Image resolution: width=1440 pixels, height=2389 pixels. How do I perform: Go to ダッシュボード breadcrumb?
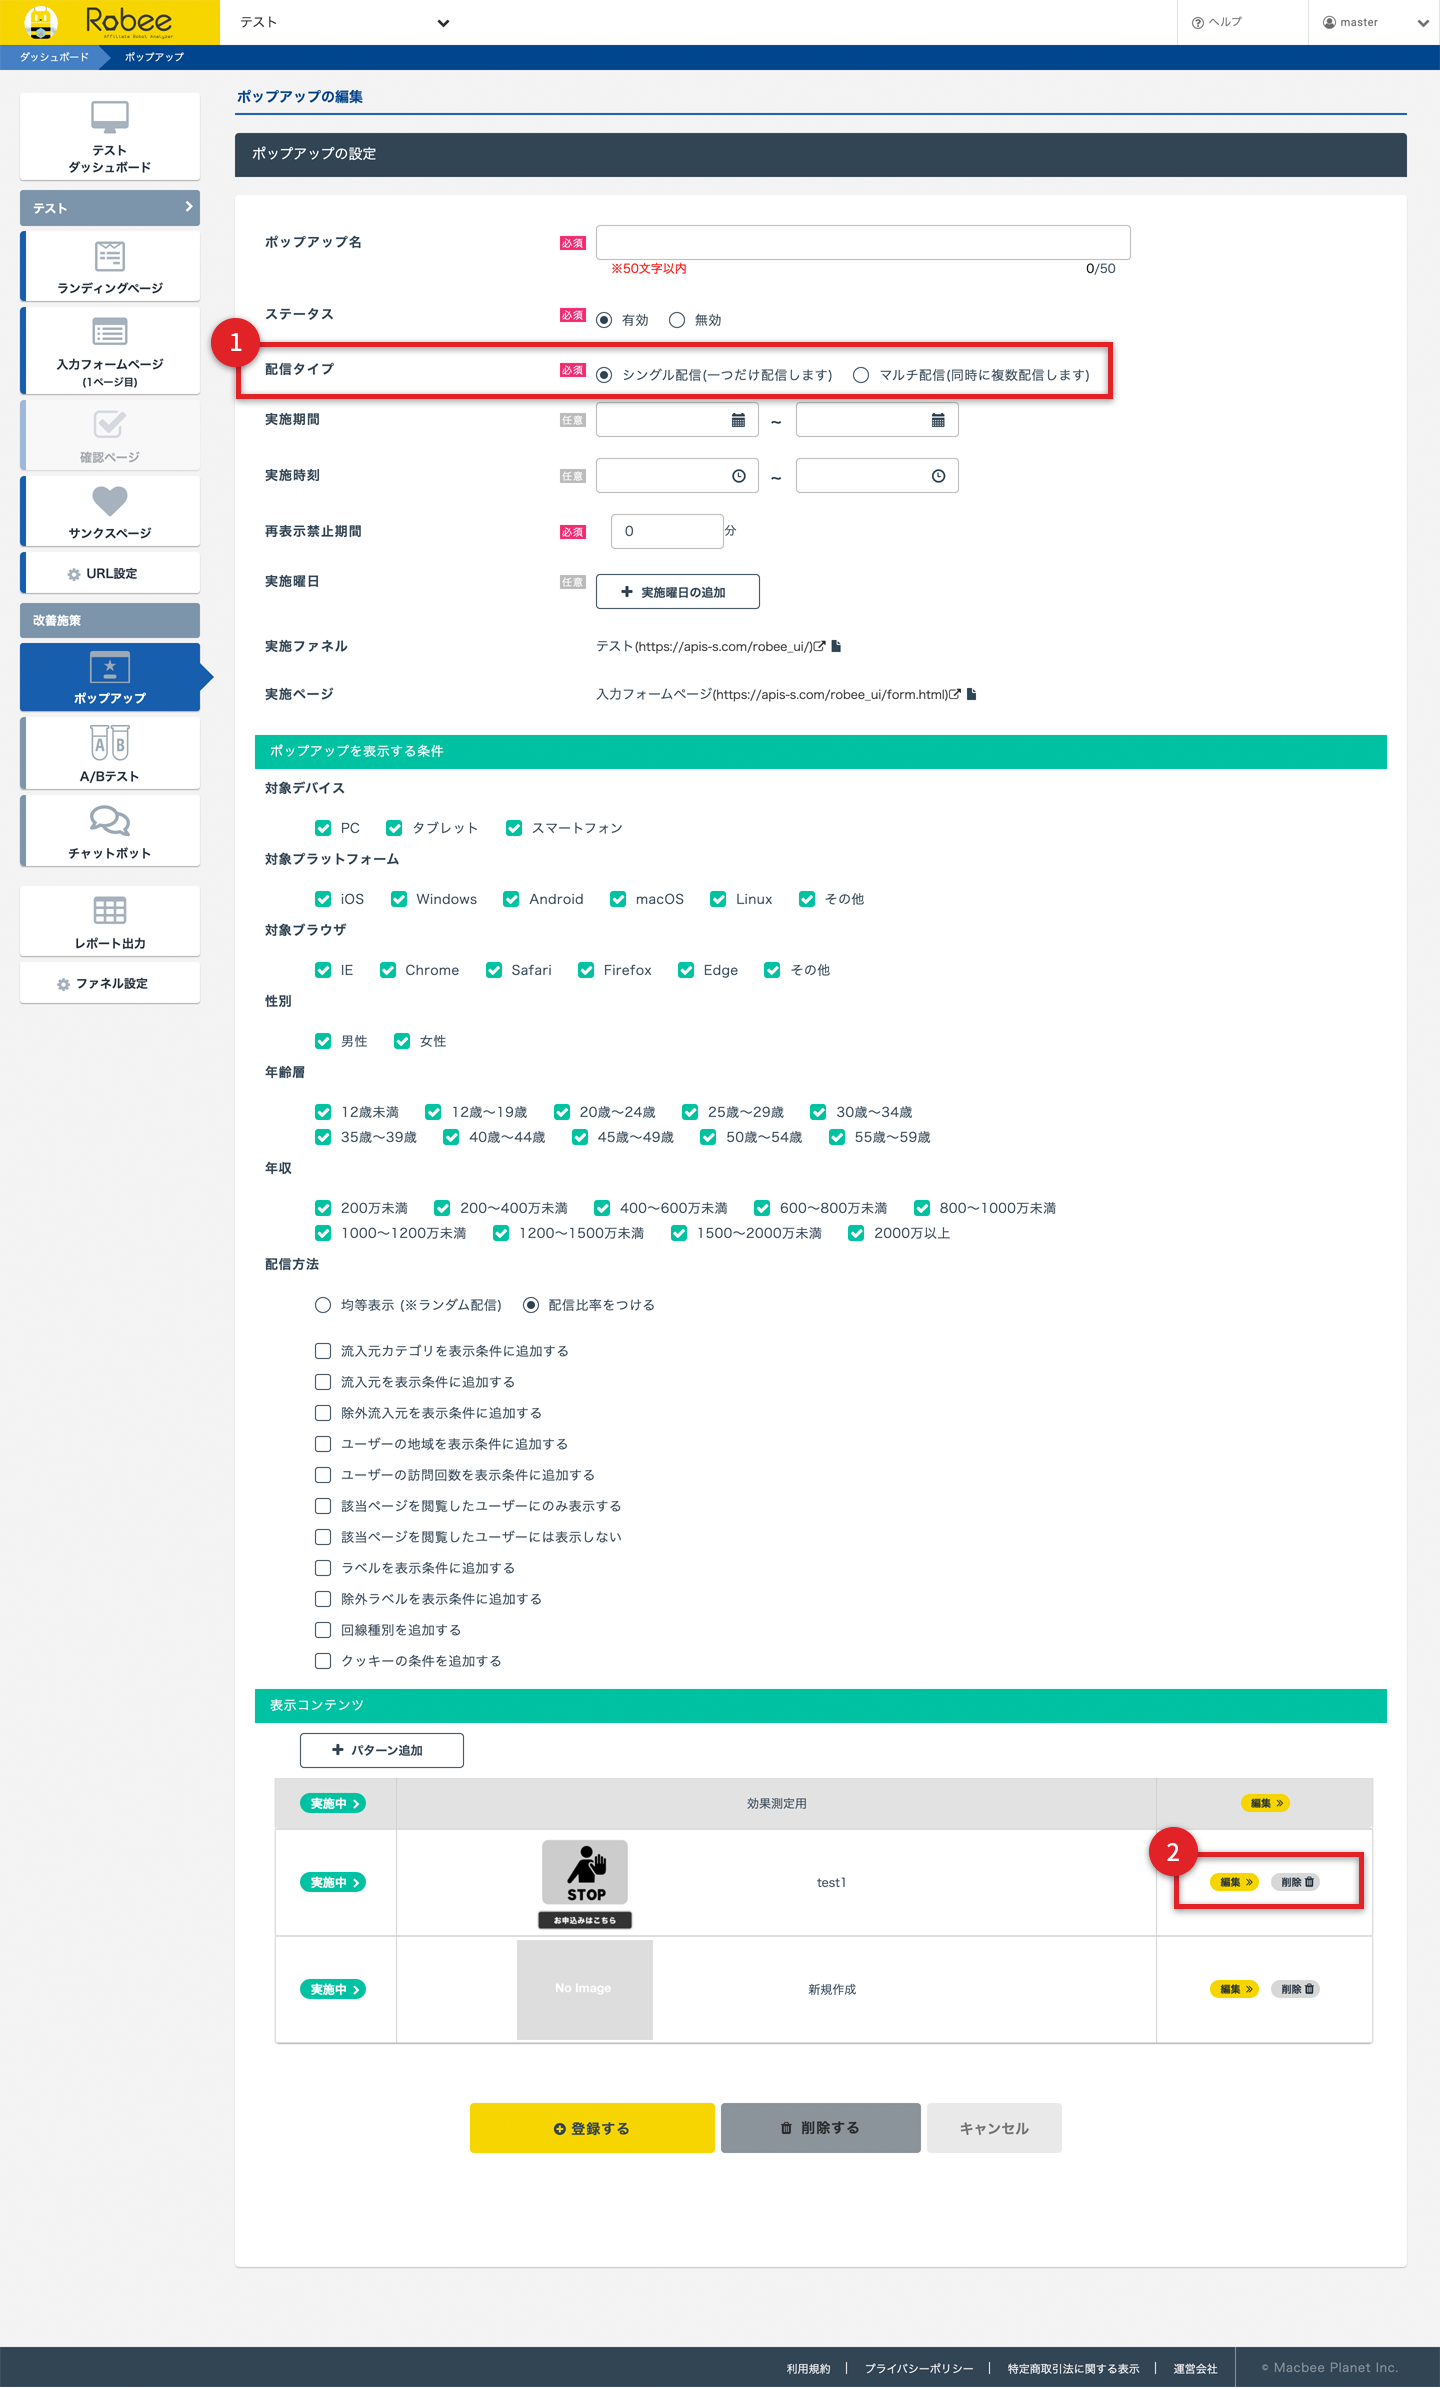tap(54, 57)
